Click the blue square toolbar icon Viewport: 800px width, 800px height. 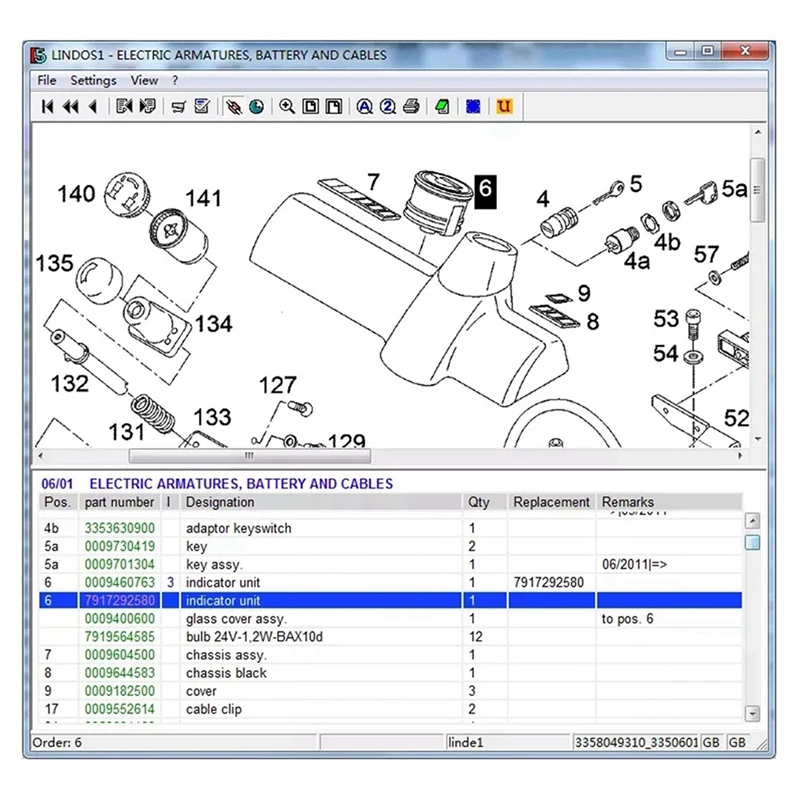pyautogui.click(x=473, y=107)
